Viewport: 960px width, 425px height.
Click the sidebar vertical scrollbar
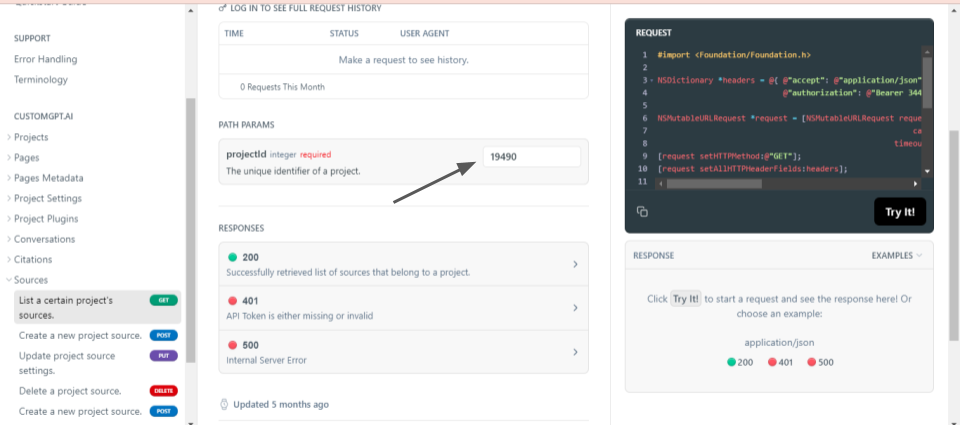tap(190, 230)
